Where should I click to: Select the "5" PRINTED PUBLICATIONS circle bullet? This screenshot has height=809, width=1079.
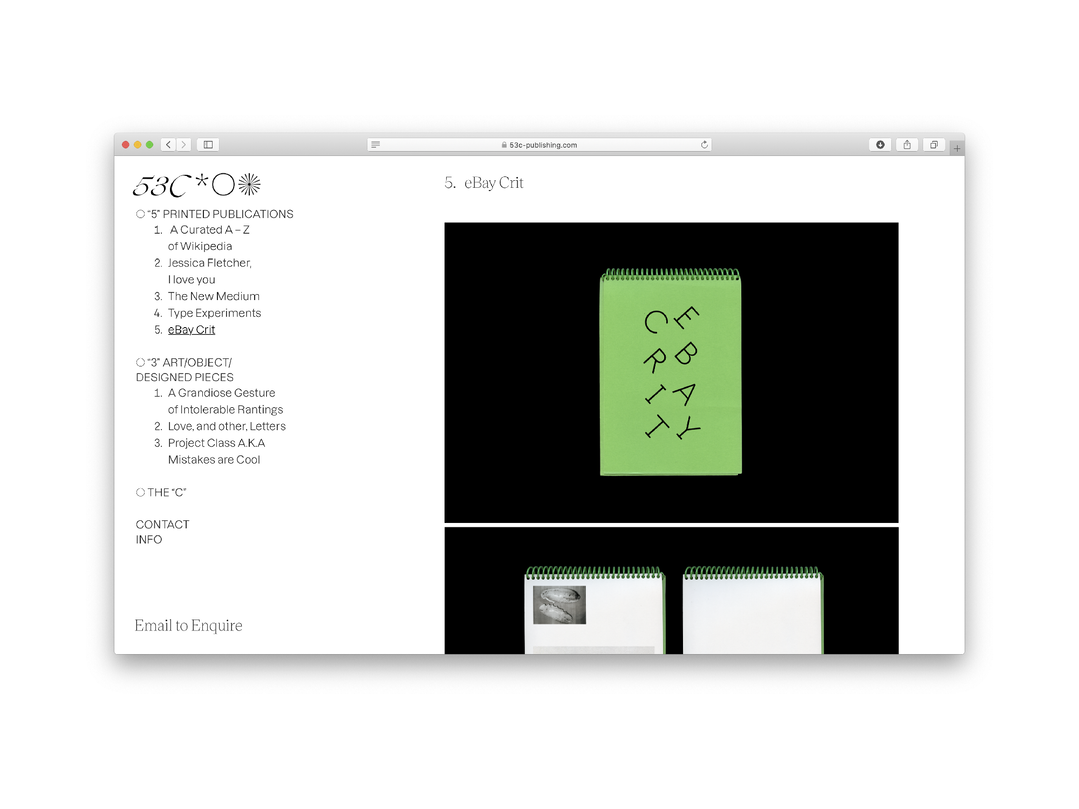(140, 214)
